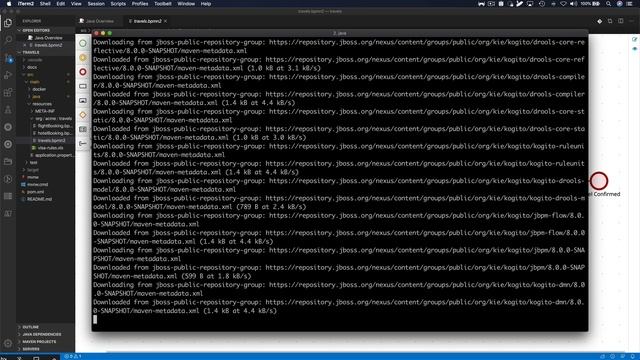Collapse the TRAVELS project section
This screenshot has width=640, height=360.
coord(45,52)
